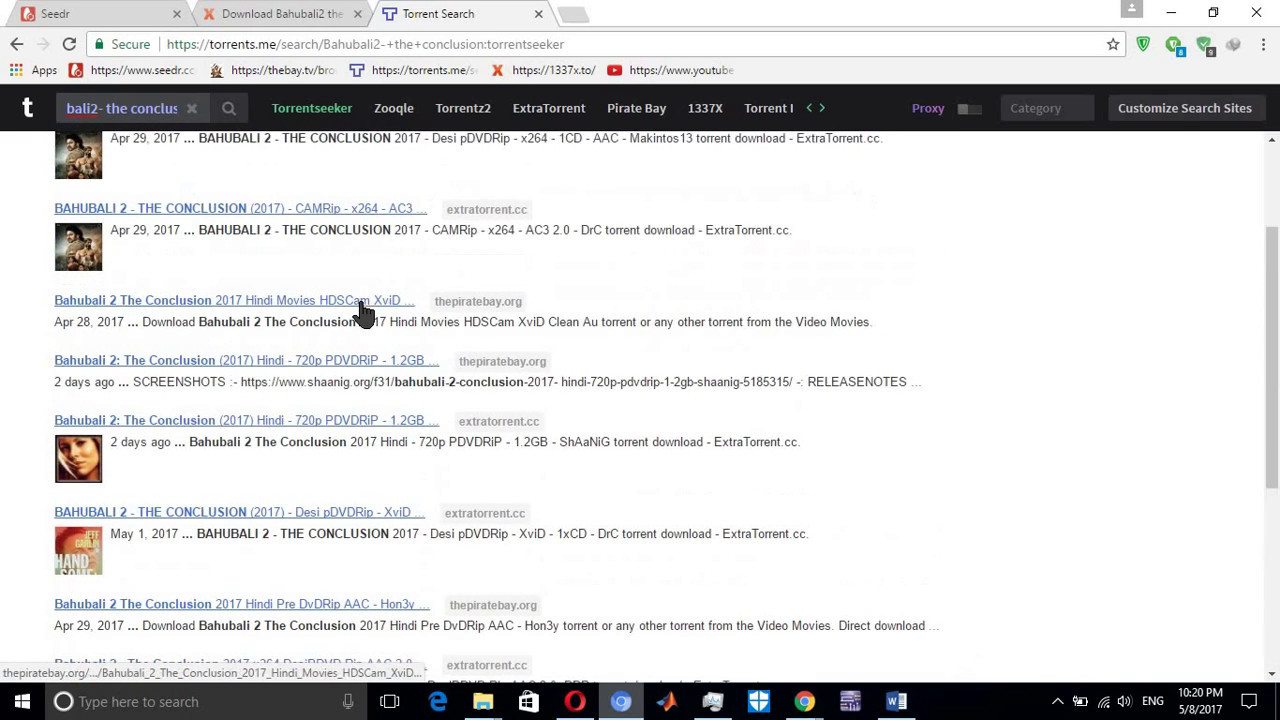Click the first green shield extension icon
This screenshot has height=720, width=1280.
(1143, 44)
